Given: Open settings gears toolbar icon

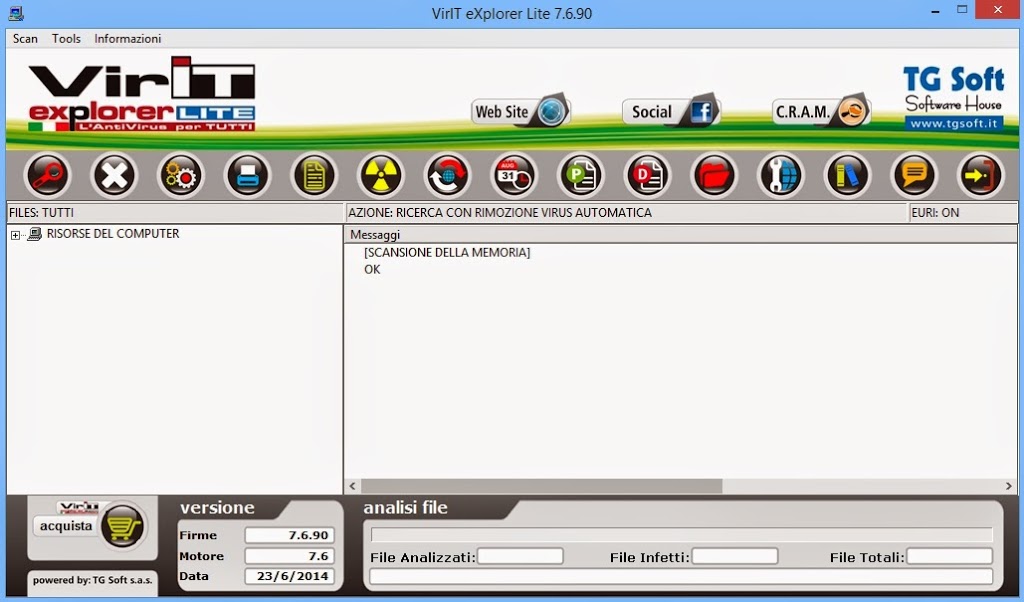Looking at the screenshot, I should (181, 175).
